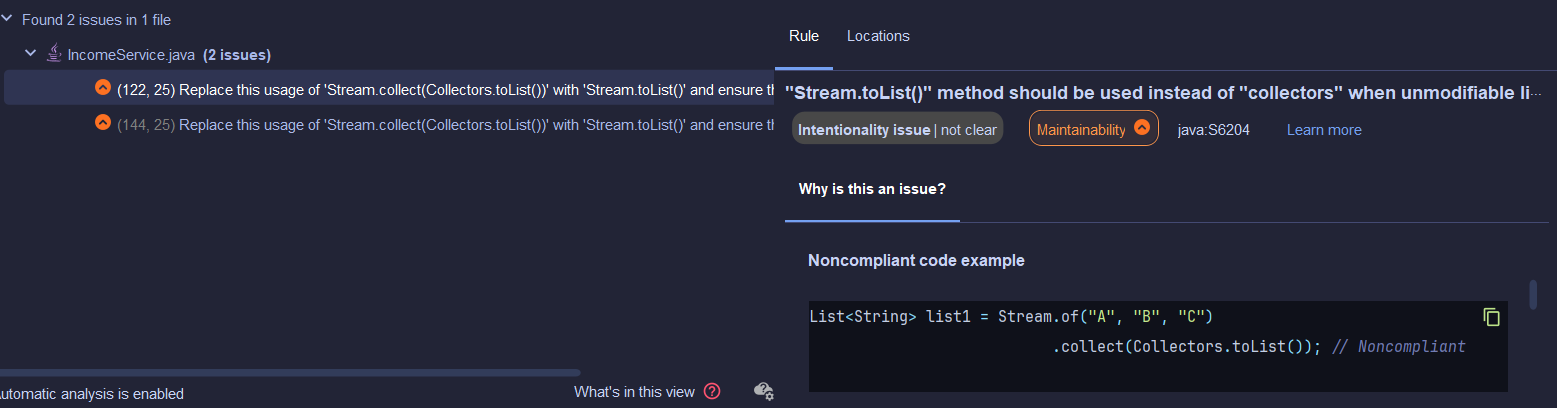Click the Maintainability badge severity icon
1557x408 pixels.
tap(1142, 129)
